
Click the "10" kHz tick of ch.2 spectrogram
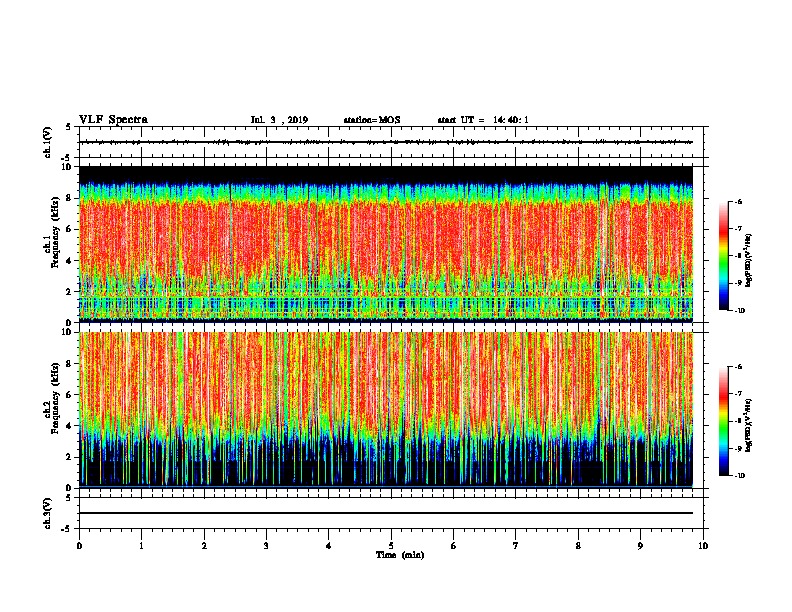click(68, 332)
